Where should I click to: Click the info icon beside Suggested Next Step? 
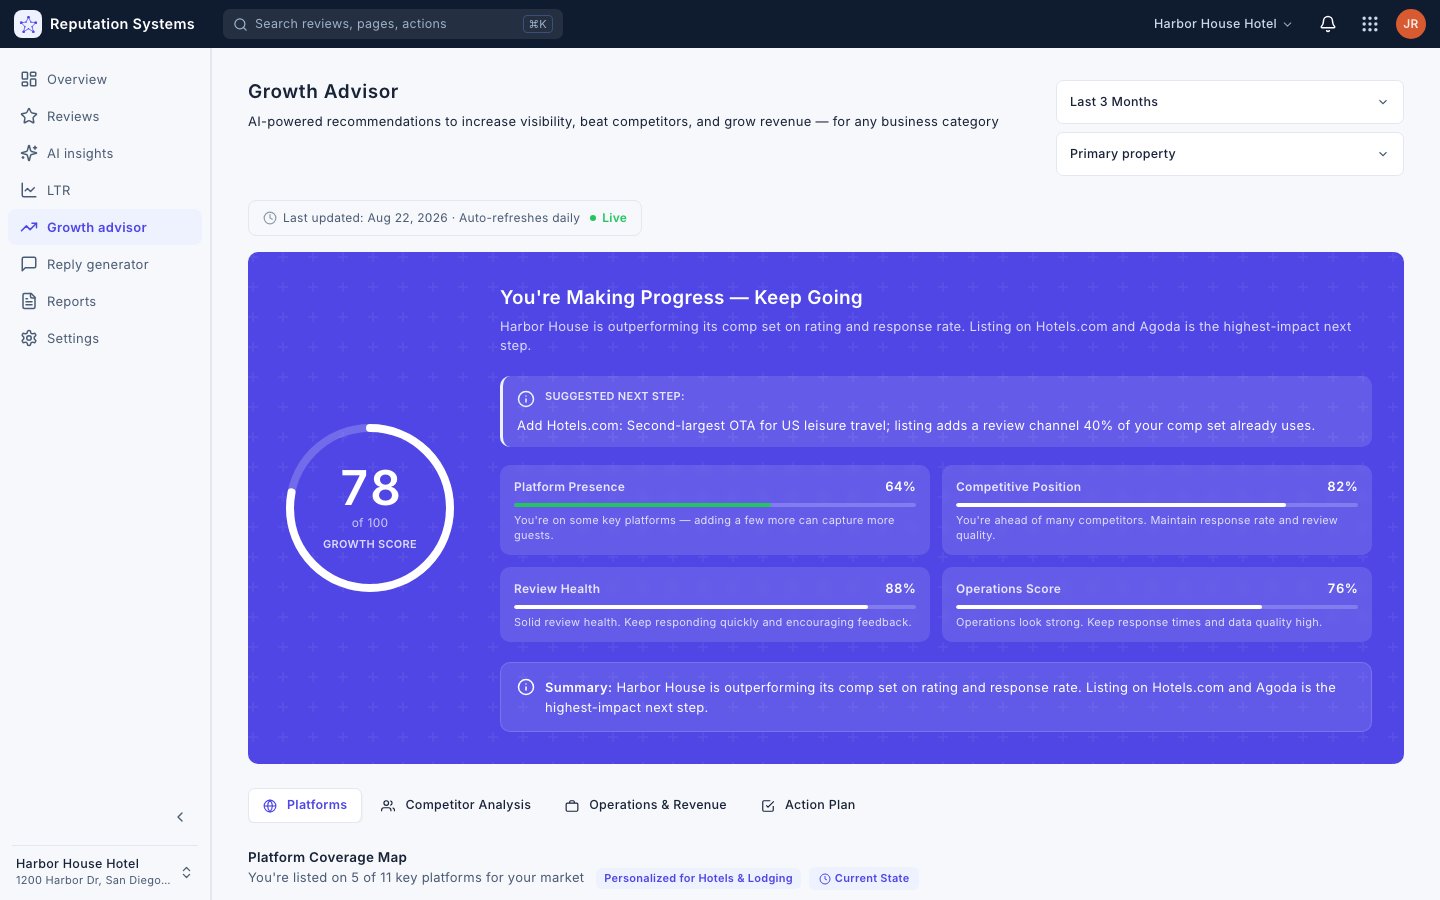click(526, 399)
